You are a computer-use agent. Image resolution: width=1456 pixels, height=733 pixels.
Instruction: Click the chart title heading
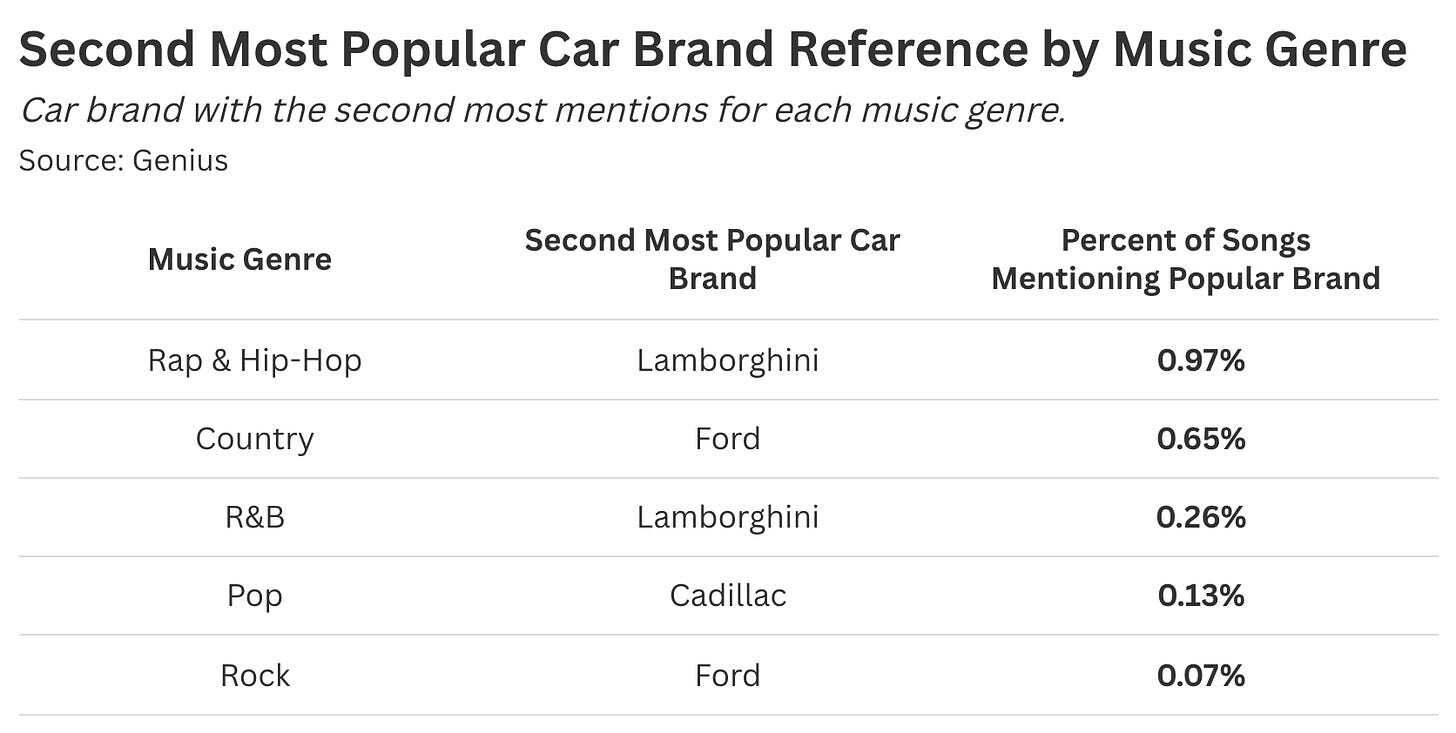[713, 49]
